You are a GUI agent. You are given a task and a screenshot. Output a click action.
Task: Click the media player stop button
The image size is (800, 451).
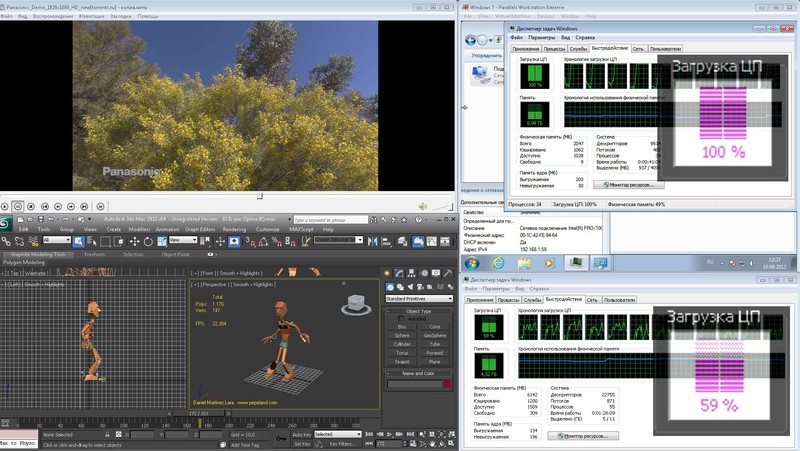coord(31,206)
